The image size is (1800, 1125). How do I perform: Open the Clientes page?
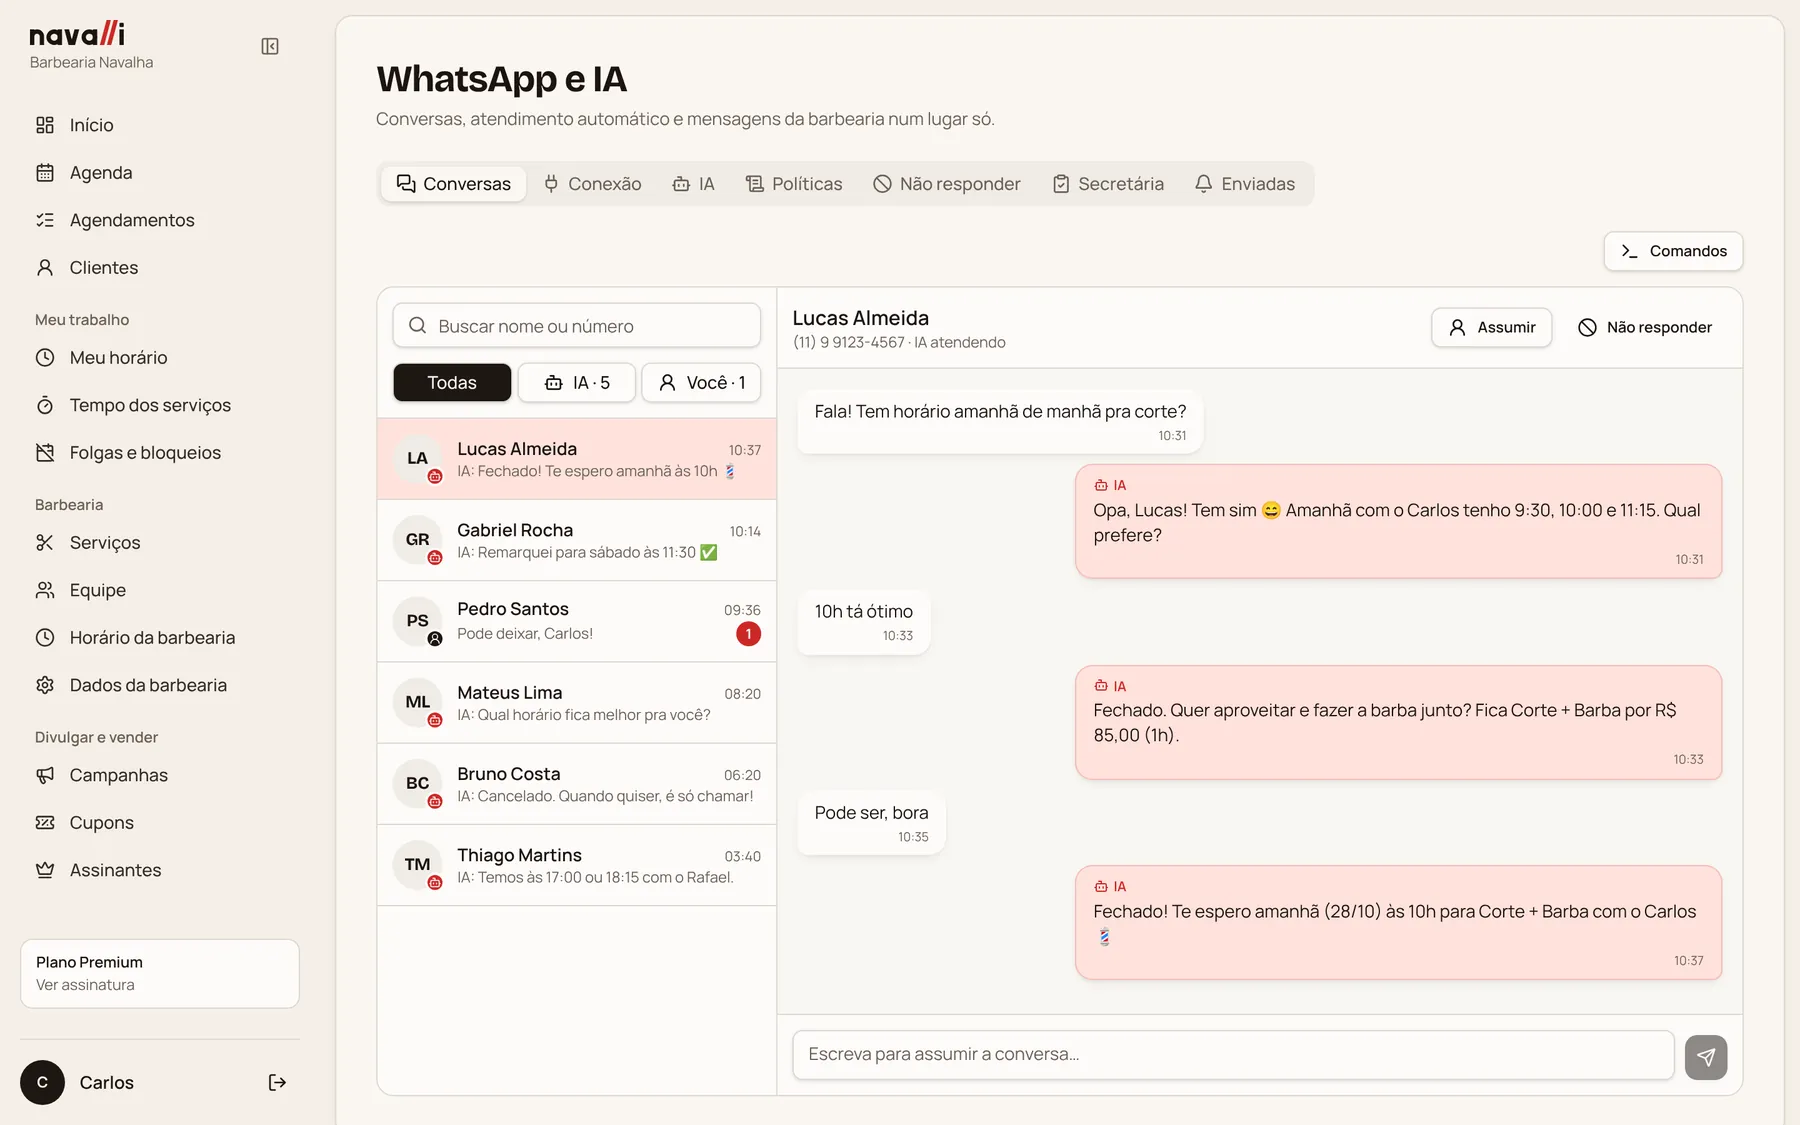[160, 268]
